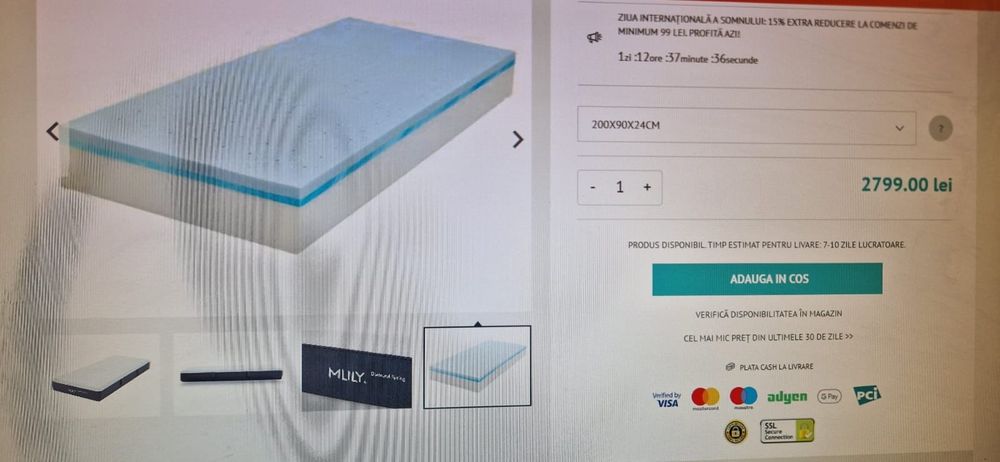This screenshot has width=1000, height=462.
Task: Show previous product image with left arrow
Action: (53, 131)
